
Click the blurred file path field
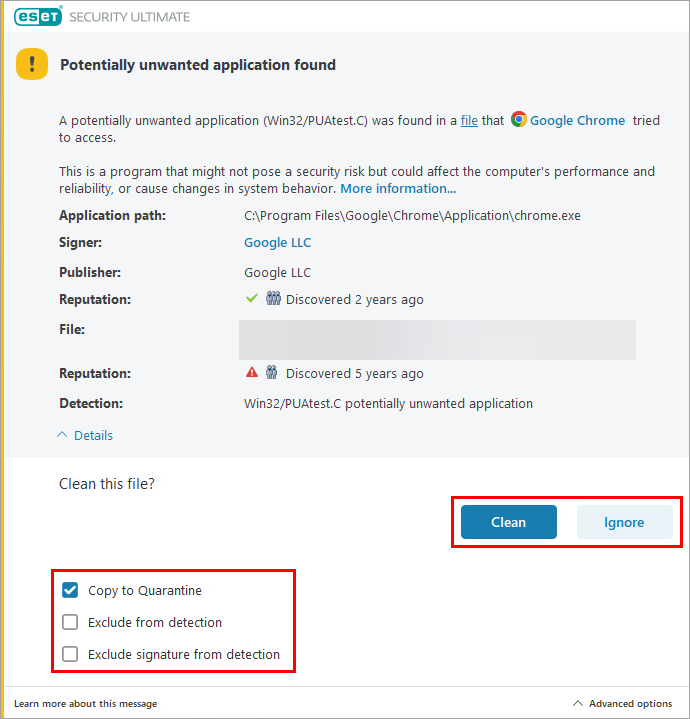(x=437, y=339)
